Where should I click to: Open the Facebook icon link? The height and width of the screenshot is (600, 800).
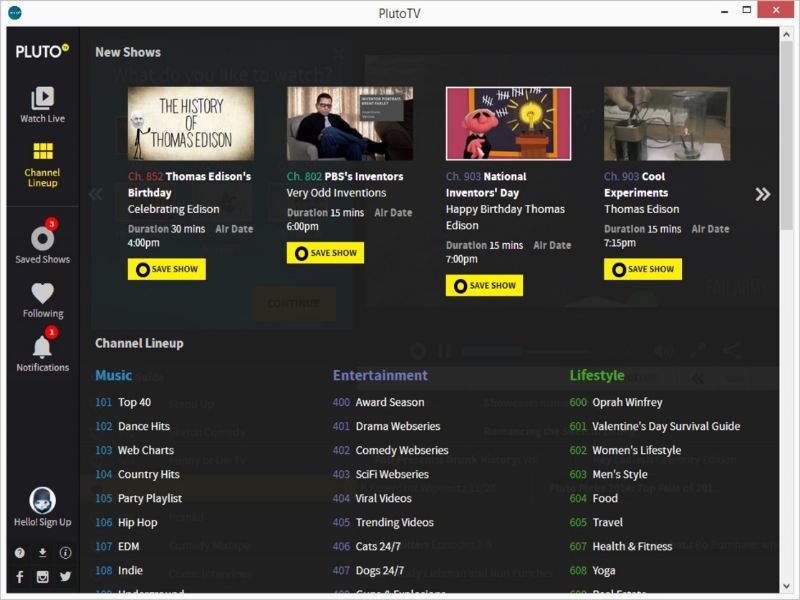19,577
